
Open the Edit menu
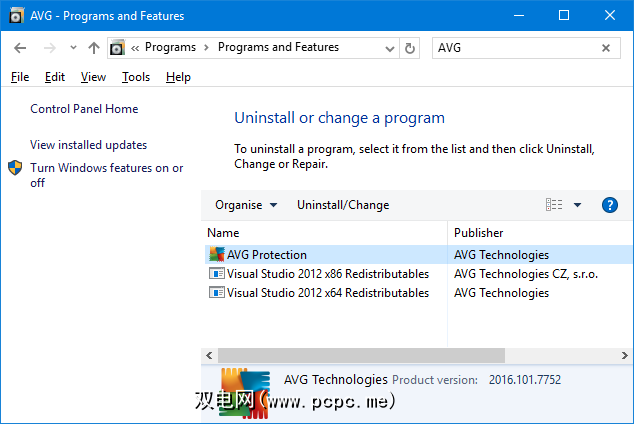(x=55, y=77)
